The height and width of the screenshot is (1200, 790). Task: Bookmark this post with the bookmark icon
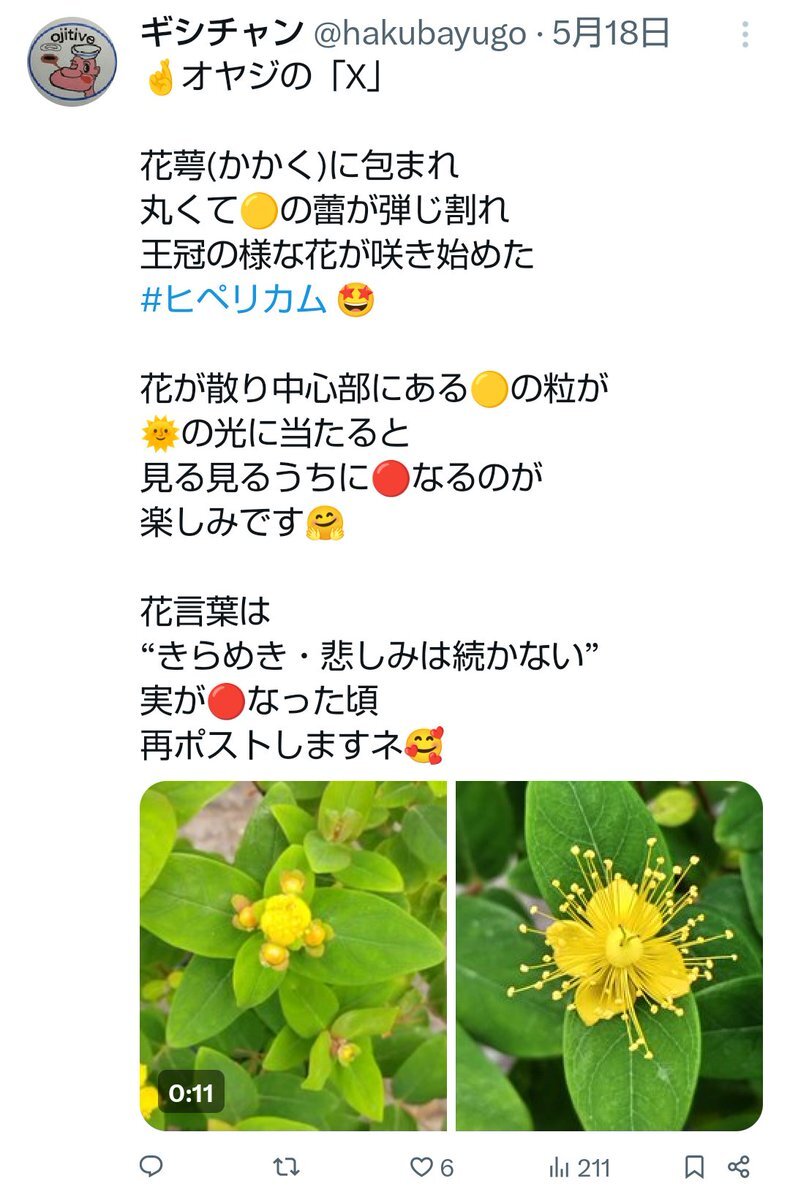coord(694,1166)
